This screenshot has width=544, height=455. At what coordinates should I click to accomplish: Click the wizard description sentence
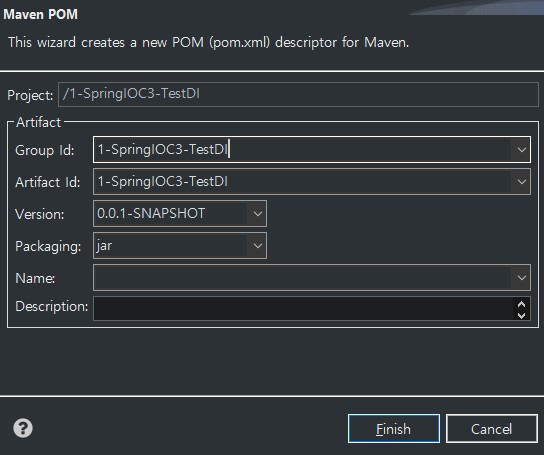[209, 42]
